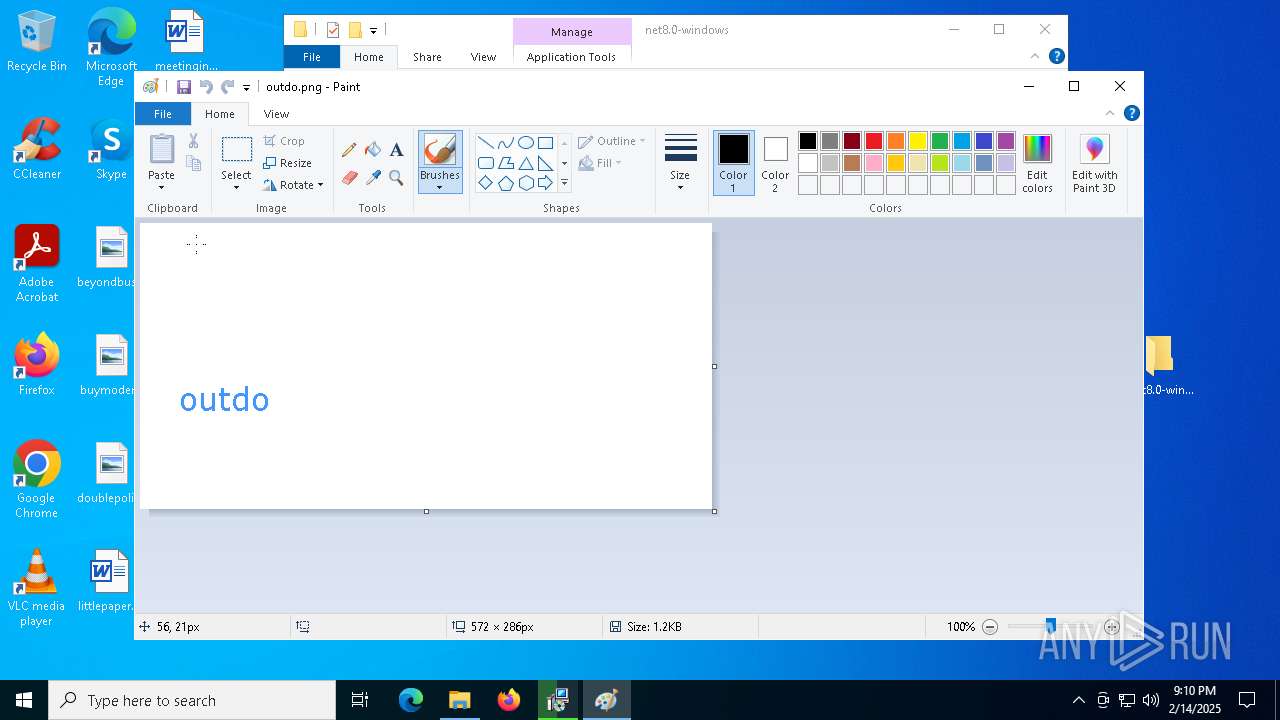Open the Select dropdown arrow
The height and width of the screenshot is (720, 1280).
[x=237, y=187]
